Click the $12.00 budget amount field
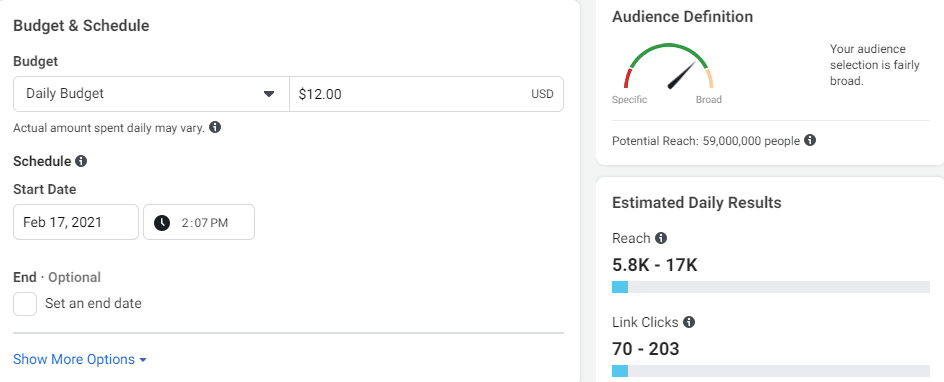Screen dimensions: 944x382 point(426,94)
